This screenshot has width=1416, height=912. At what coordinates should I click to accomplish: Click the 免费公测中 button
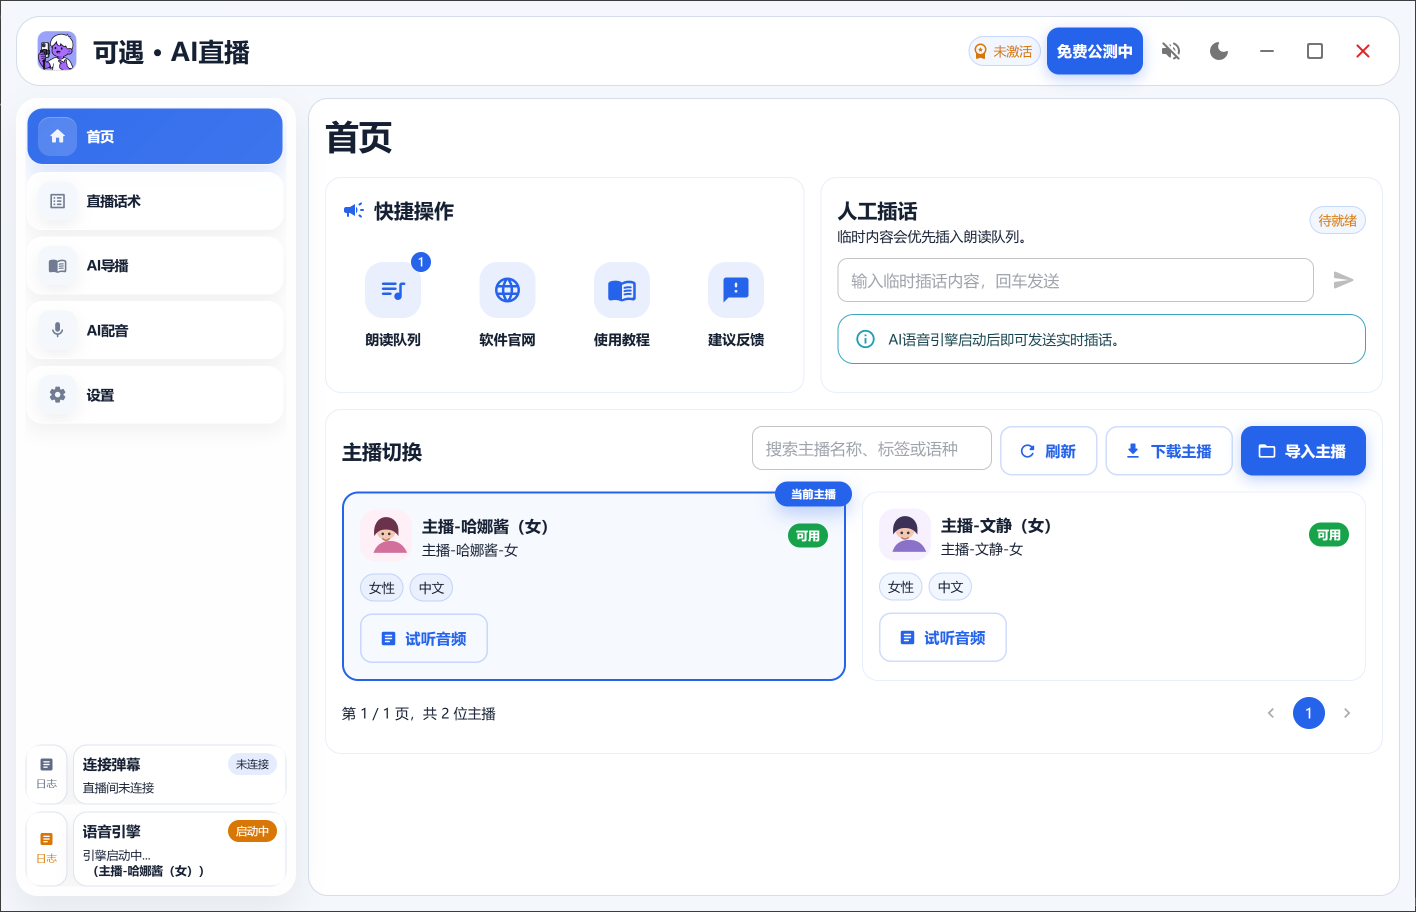1095,51
